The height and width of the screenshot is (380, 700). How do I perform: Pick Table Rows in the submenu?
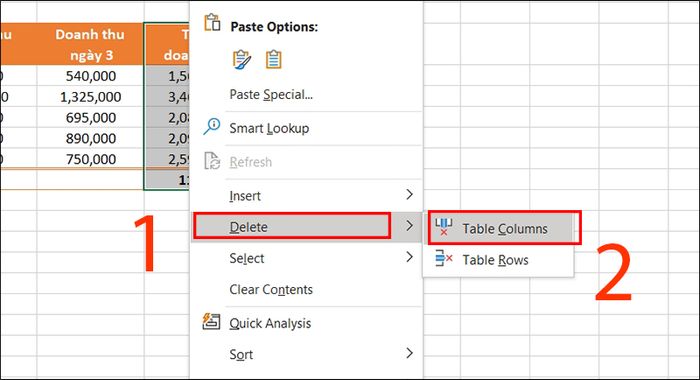click(x=495, y=260)
